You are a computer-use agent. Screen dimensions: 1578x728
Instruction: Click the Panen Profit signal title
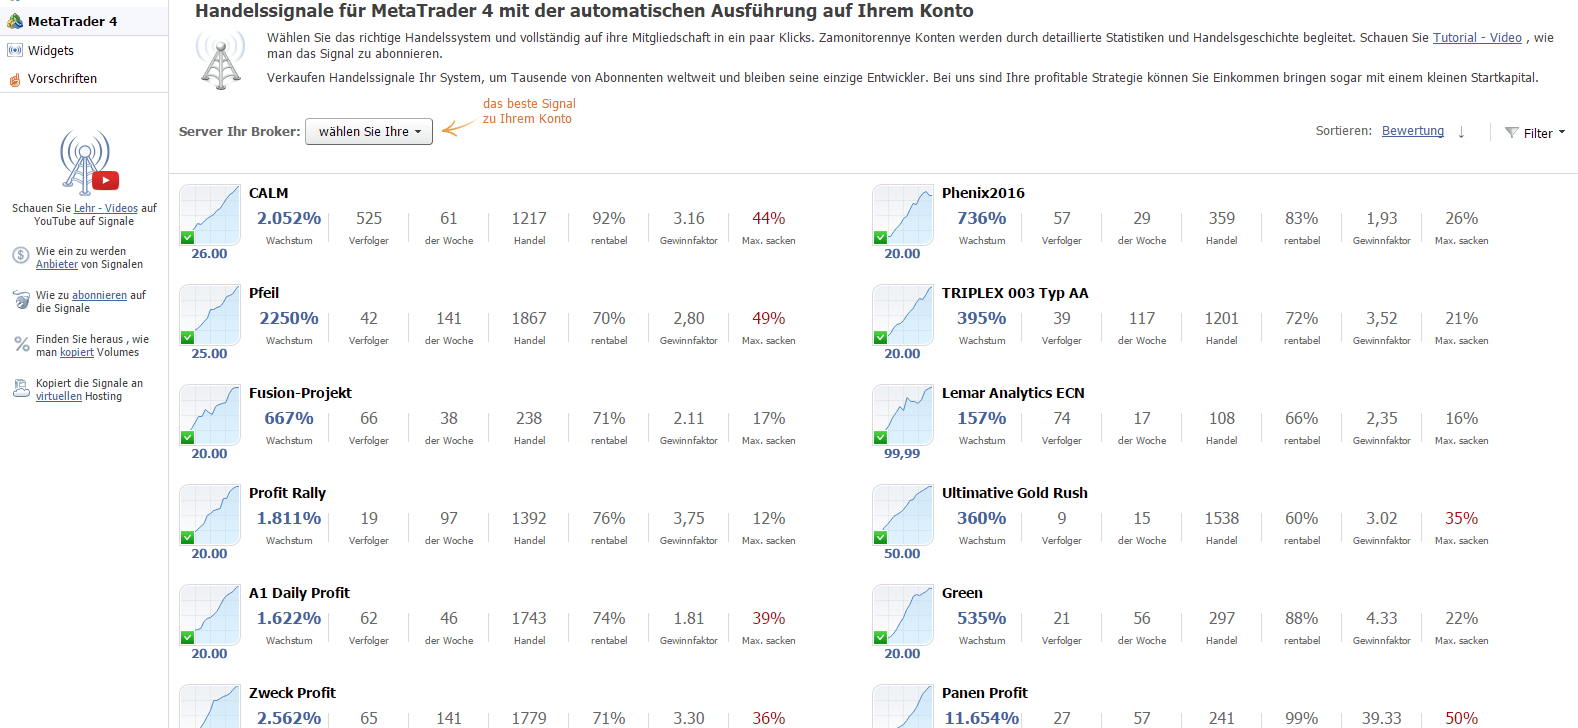(x=985, y=693)
